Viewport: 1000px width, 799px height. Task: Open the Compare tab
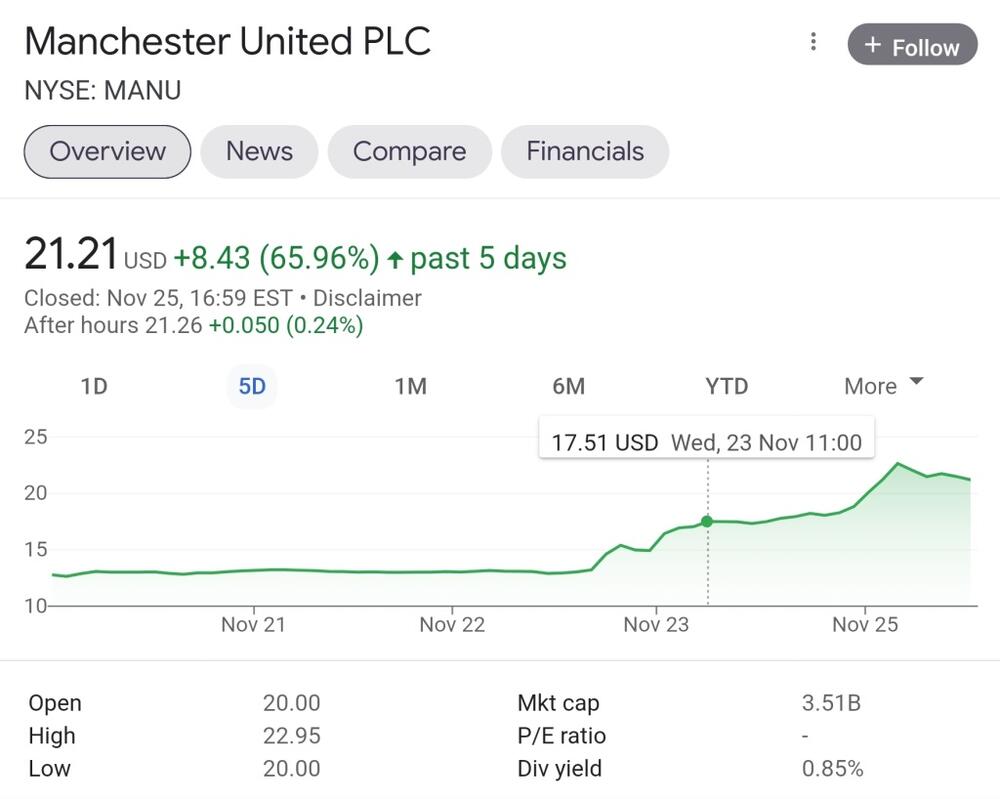tap(409, 152)
